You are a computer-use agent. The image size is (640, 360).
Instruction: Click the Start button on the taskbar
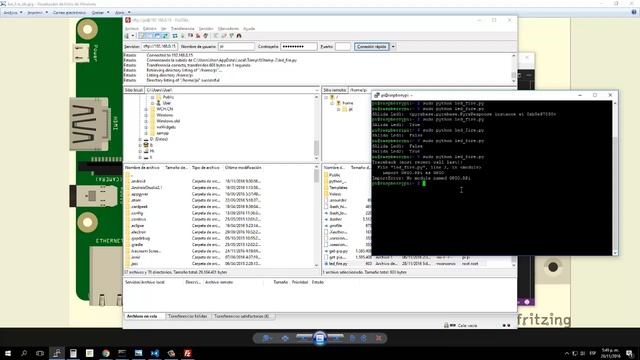[x=8, y=353]
